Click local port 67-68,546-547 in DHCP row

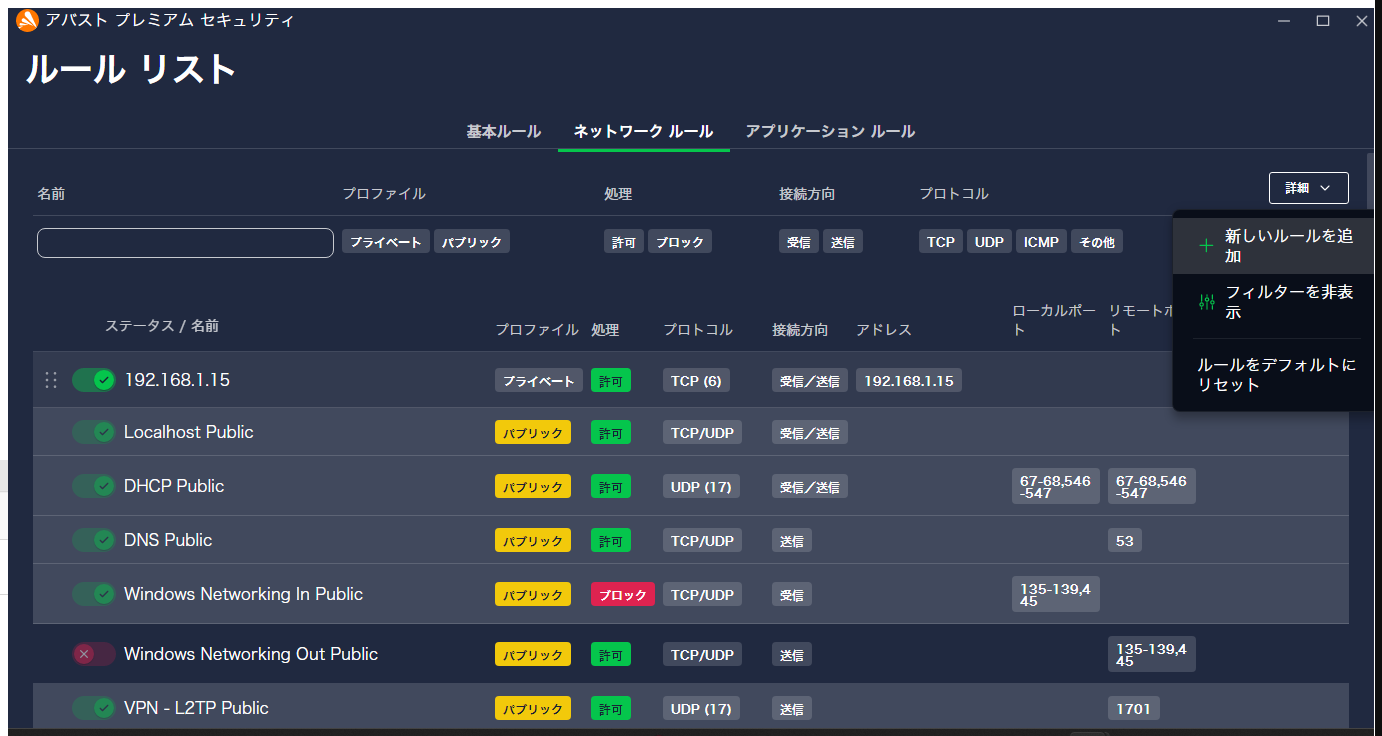point(1056,486)
